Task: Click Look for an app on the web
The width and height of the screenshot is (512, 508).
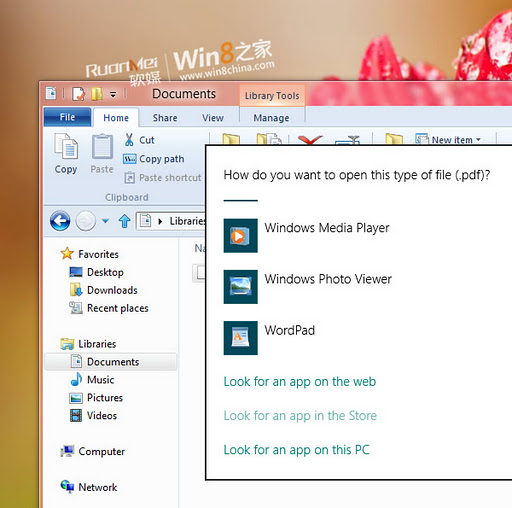Action: 300,382
